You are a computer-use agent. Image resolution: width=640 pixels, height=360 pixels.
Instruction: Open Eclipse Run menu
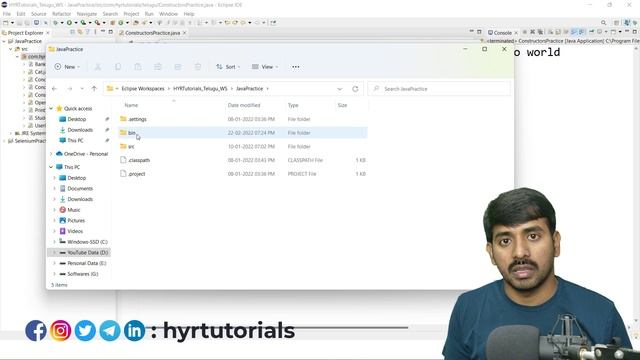pyautogui.click(x=149, y=14)
